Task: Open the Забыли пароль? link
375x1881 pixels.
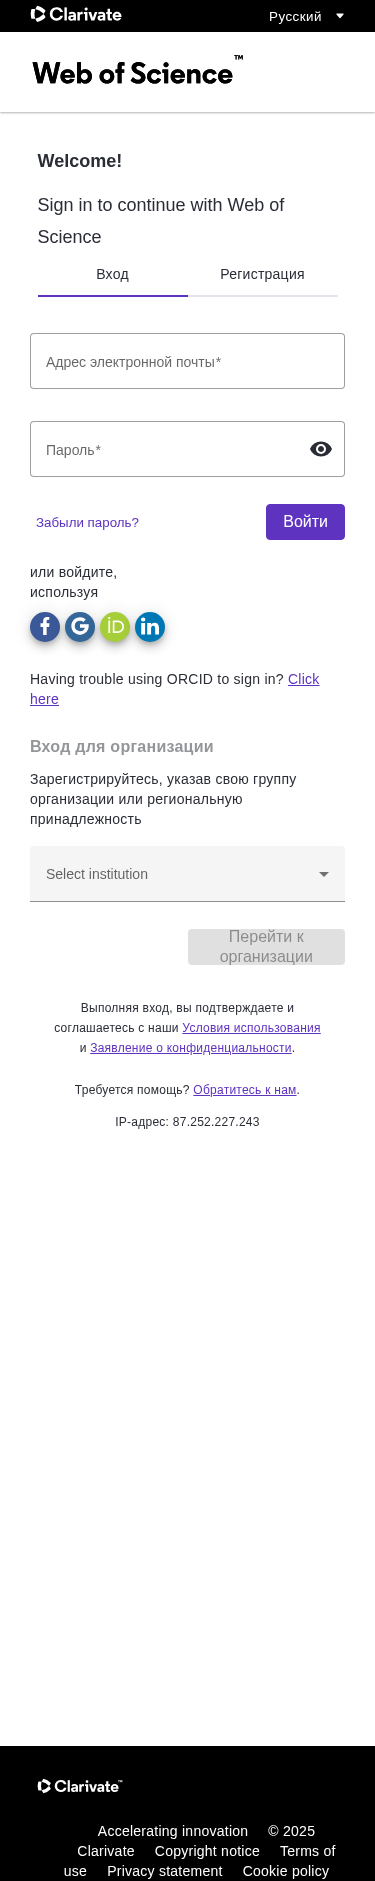Action: (87, 522)
